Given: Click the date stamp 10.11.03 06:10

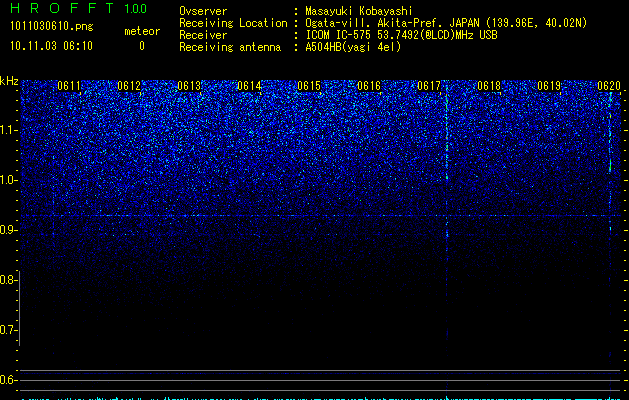Looking at the screenshot, I should click(51, 46).
